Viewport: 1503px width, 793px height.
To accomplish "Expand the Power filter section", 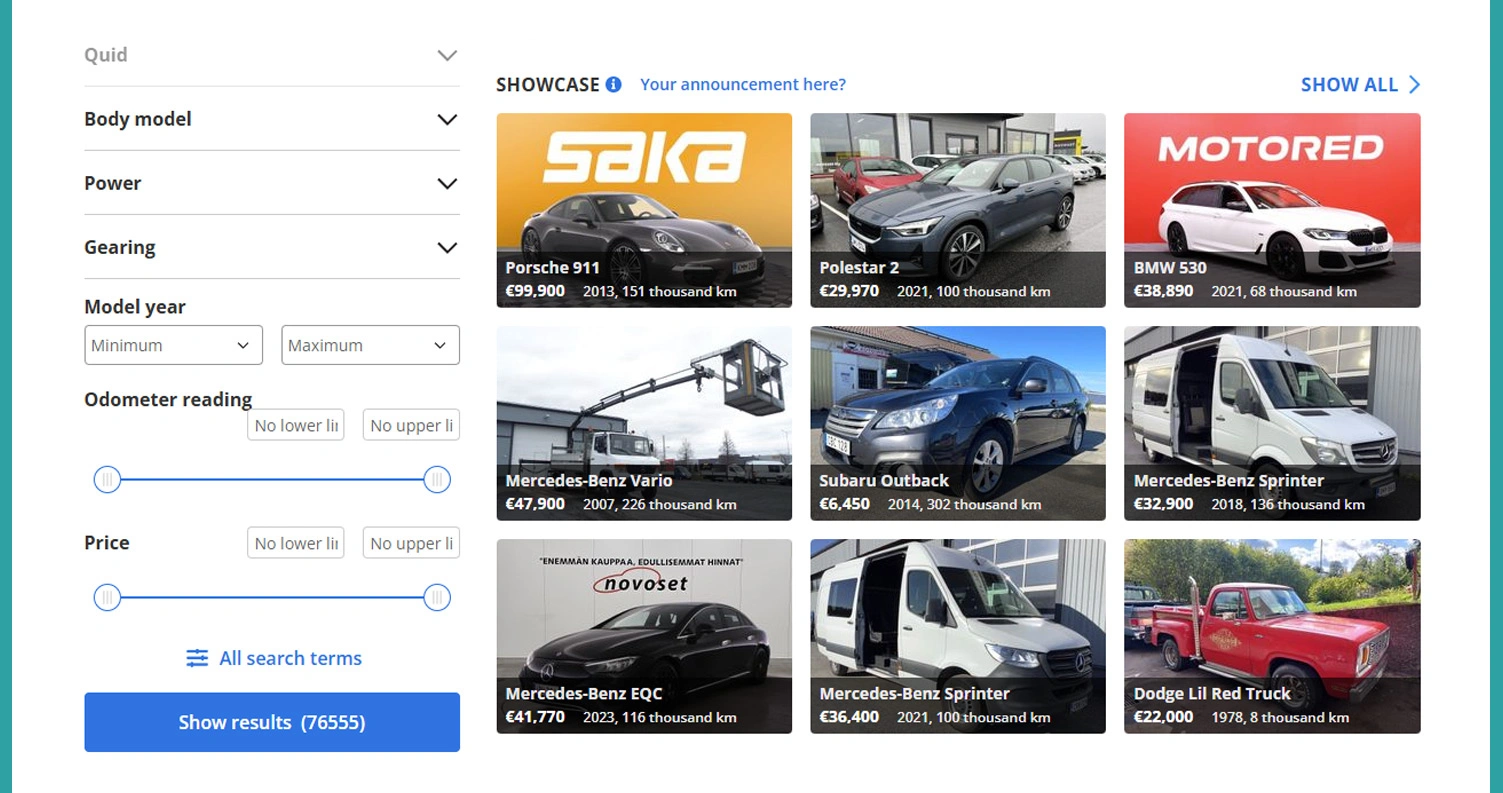I will [x=447, y=183].
